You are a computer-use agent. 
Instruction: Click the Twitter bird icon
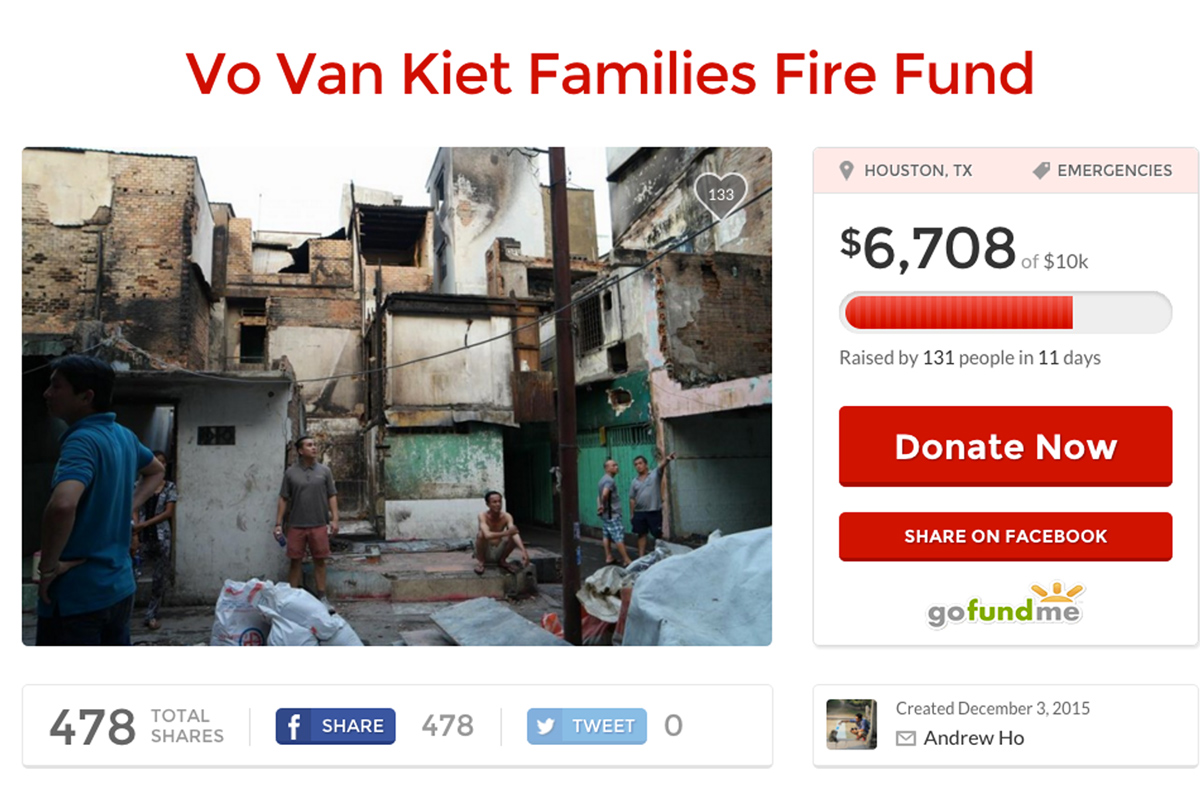546,726
